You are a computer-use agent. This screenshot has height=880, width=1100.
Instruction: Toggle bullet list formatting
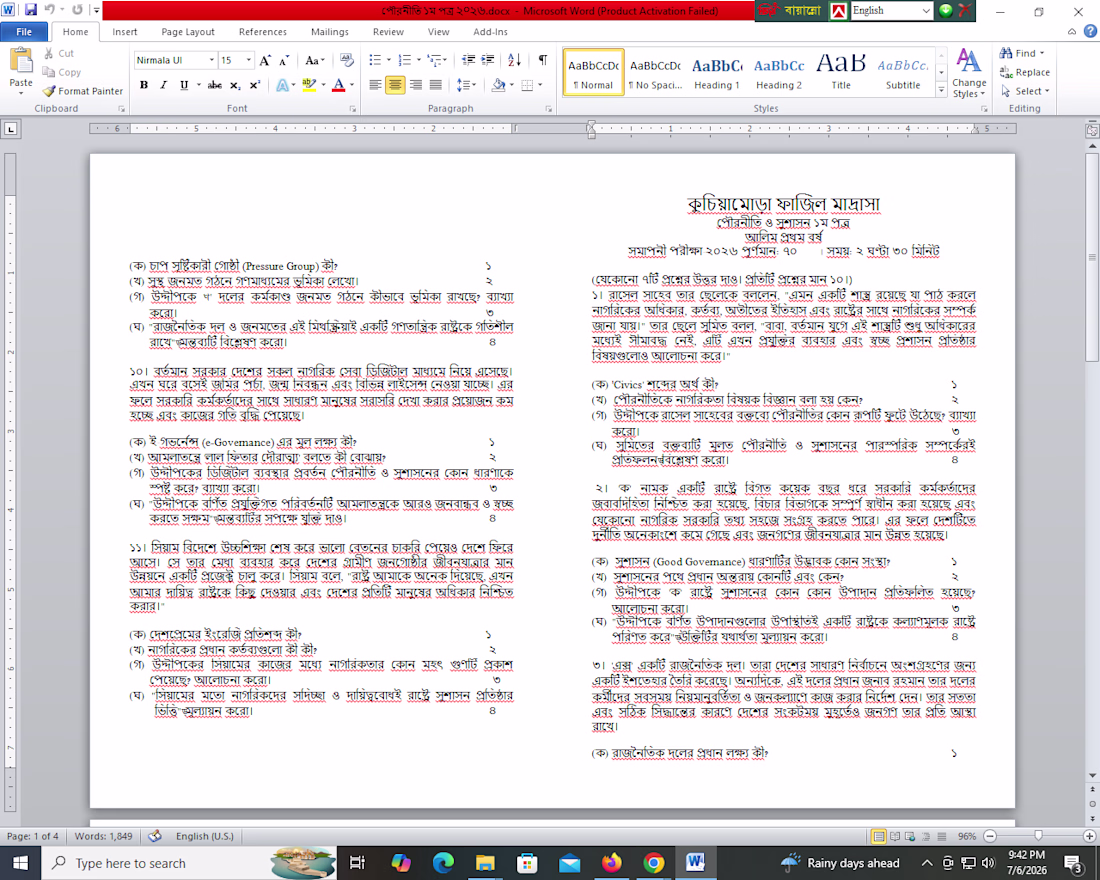tap(375, 60)
